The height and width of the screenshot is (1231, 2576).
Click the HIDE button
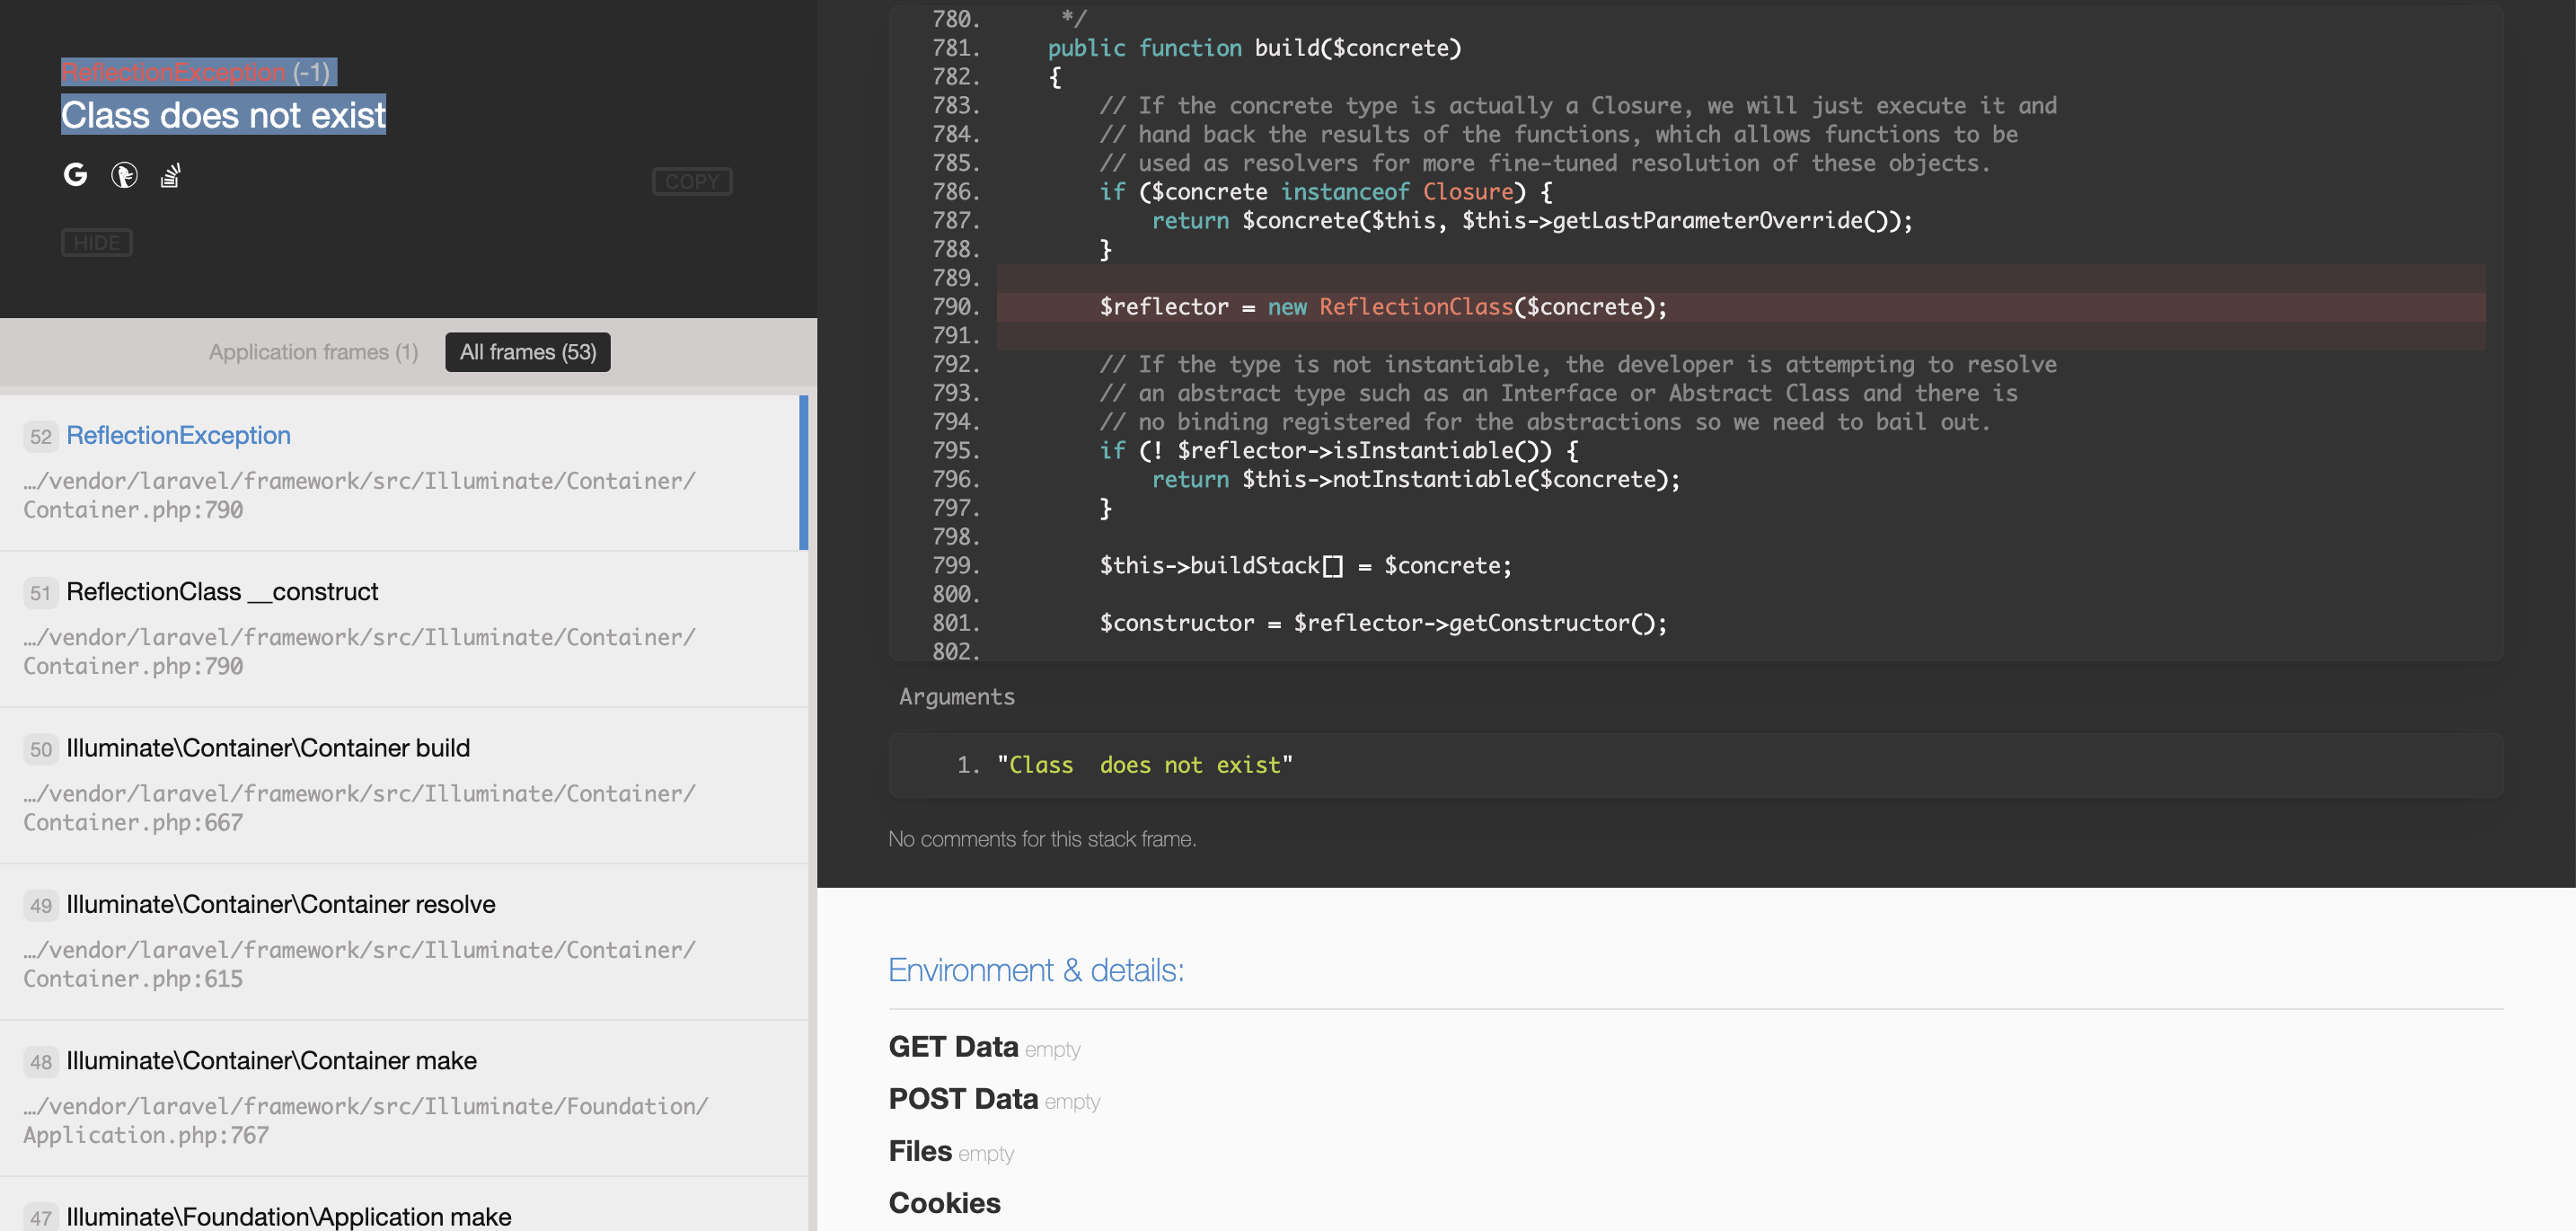[x=96, y=242]
